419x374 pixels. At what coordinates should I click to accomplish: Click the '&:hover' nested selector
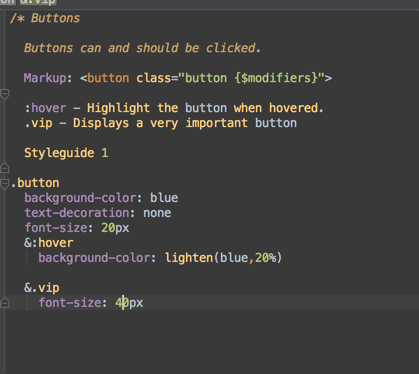click(48, 243)
